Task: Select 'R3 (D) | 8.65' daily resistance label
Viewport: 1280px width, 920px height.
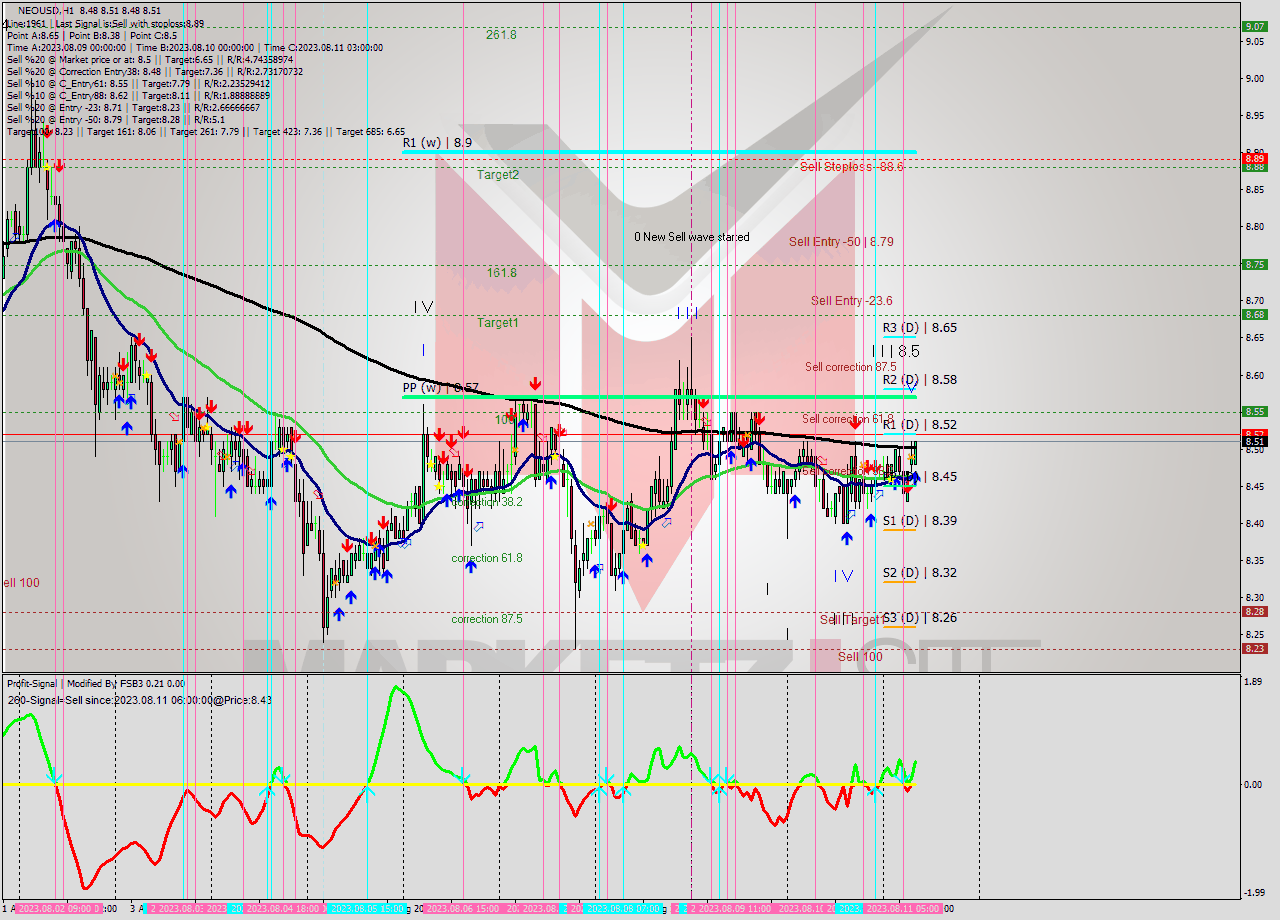Action: (x=919, y=327)
